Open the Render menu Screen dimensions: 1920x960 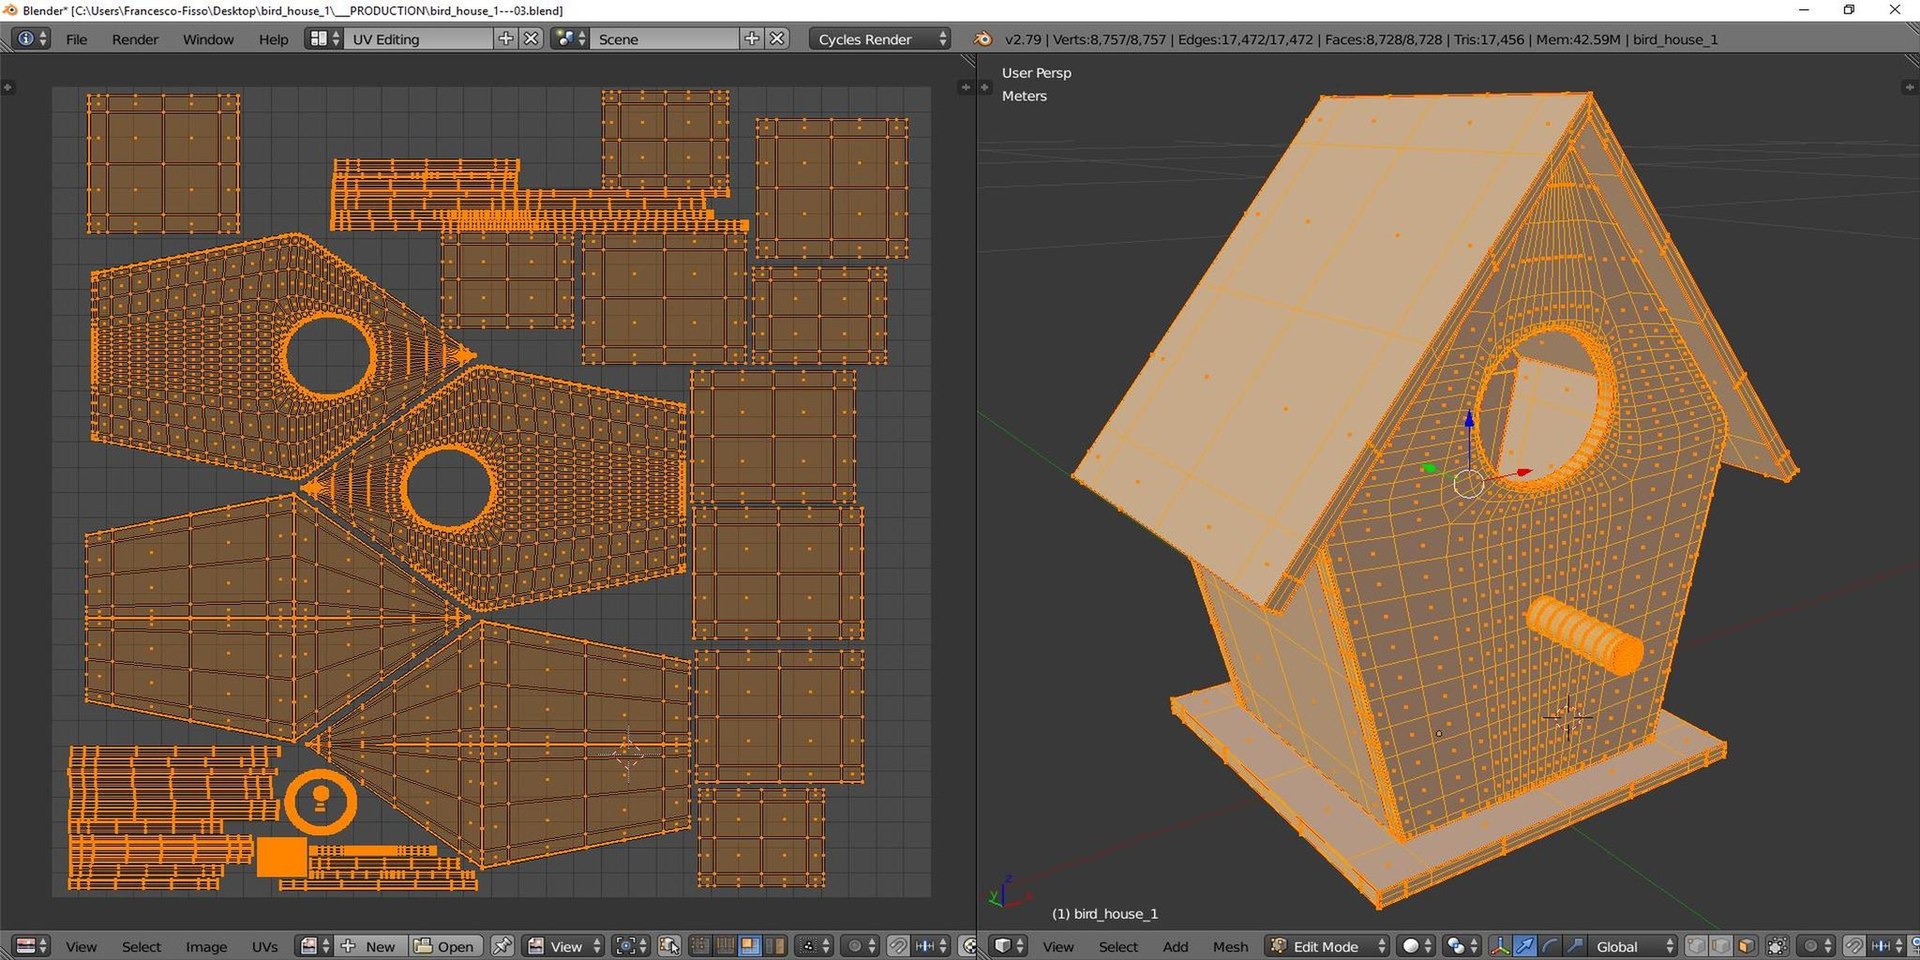135,39
